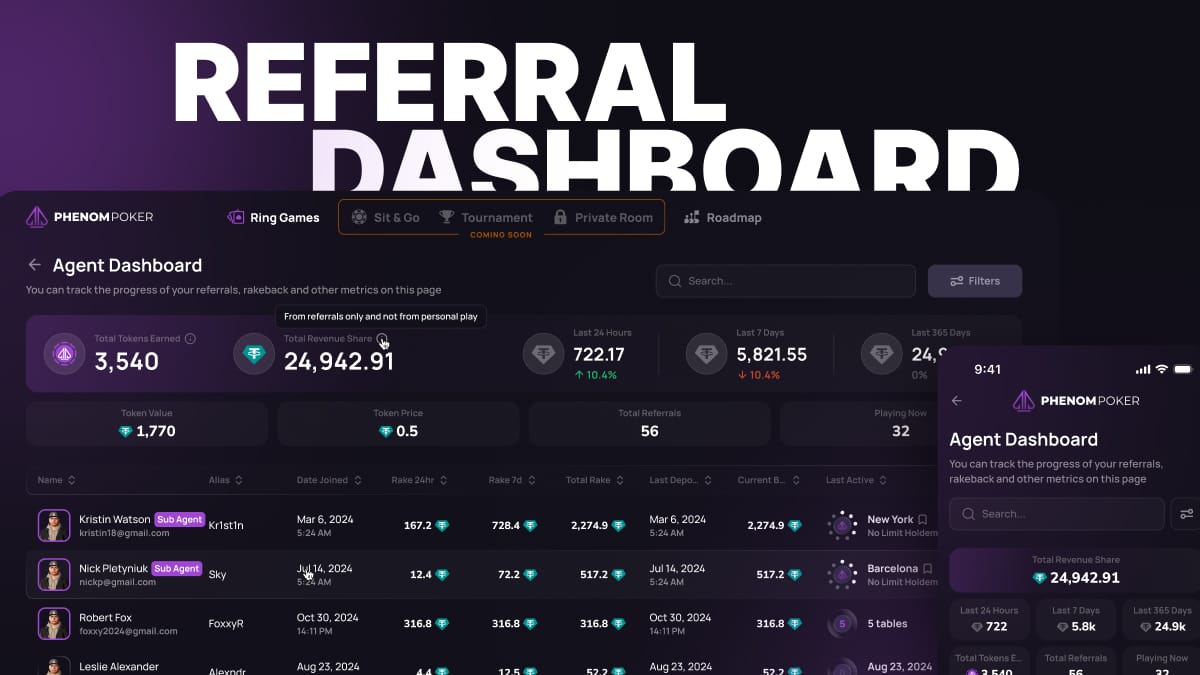Click Robert Fox's avatar

pos(54,624)
